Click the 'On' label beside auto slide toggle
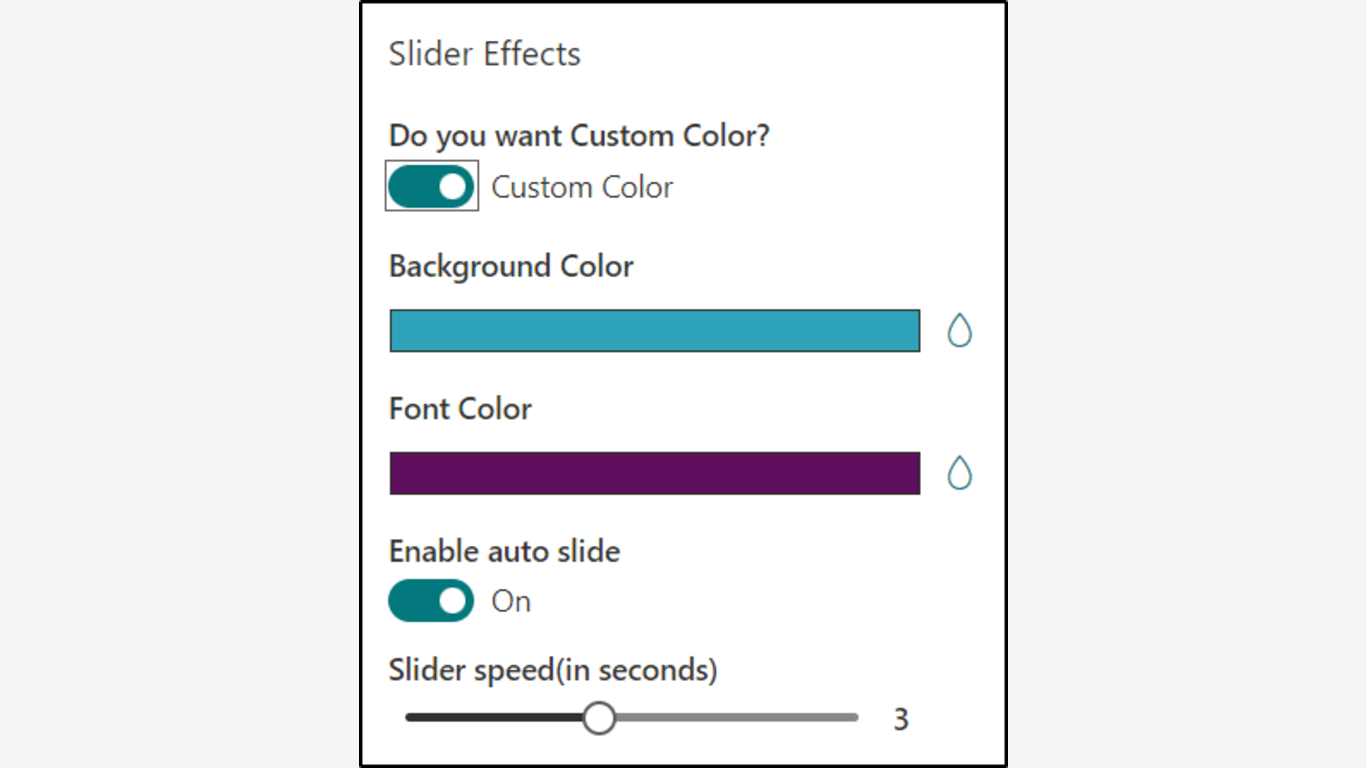The image size is (1366, 768). tap(511, 601)
